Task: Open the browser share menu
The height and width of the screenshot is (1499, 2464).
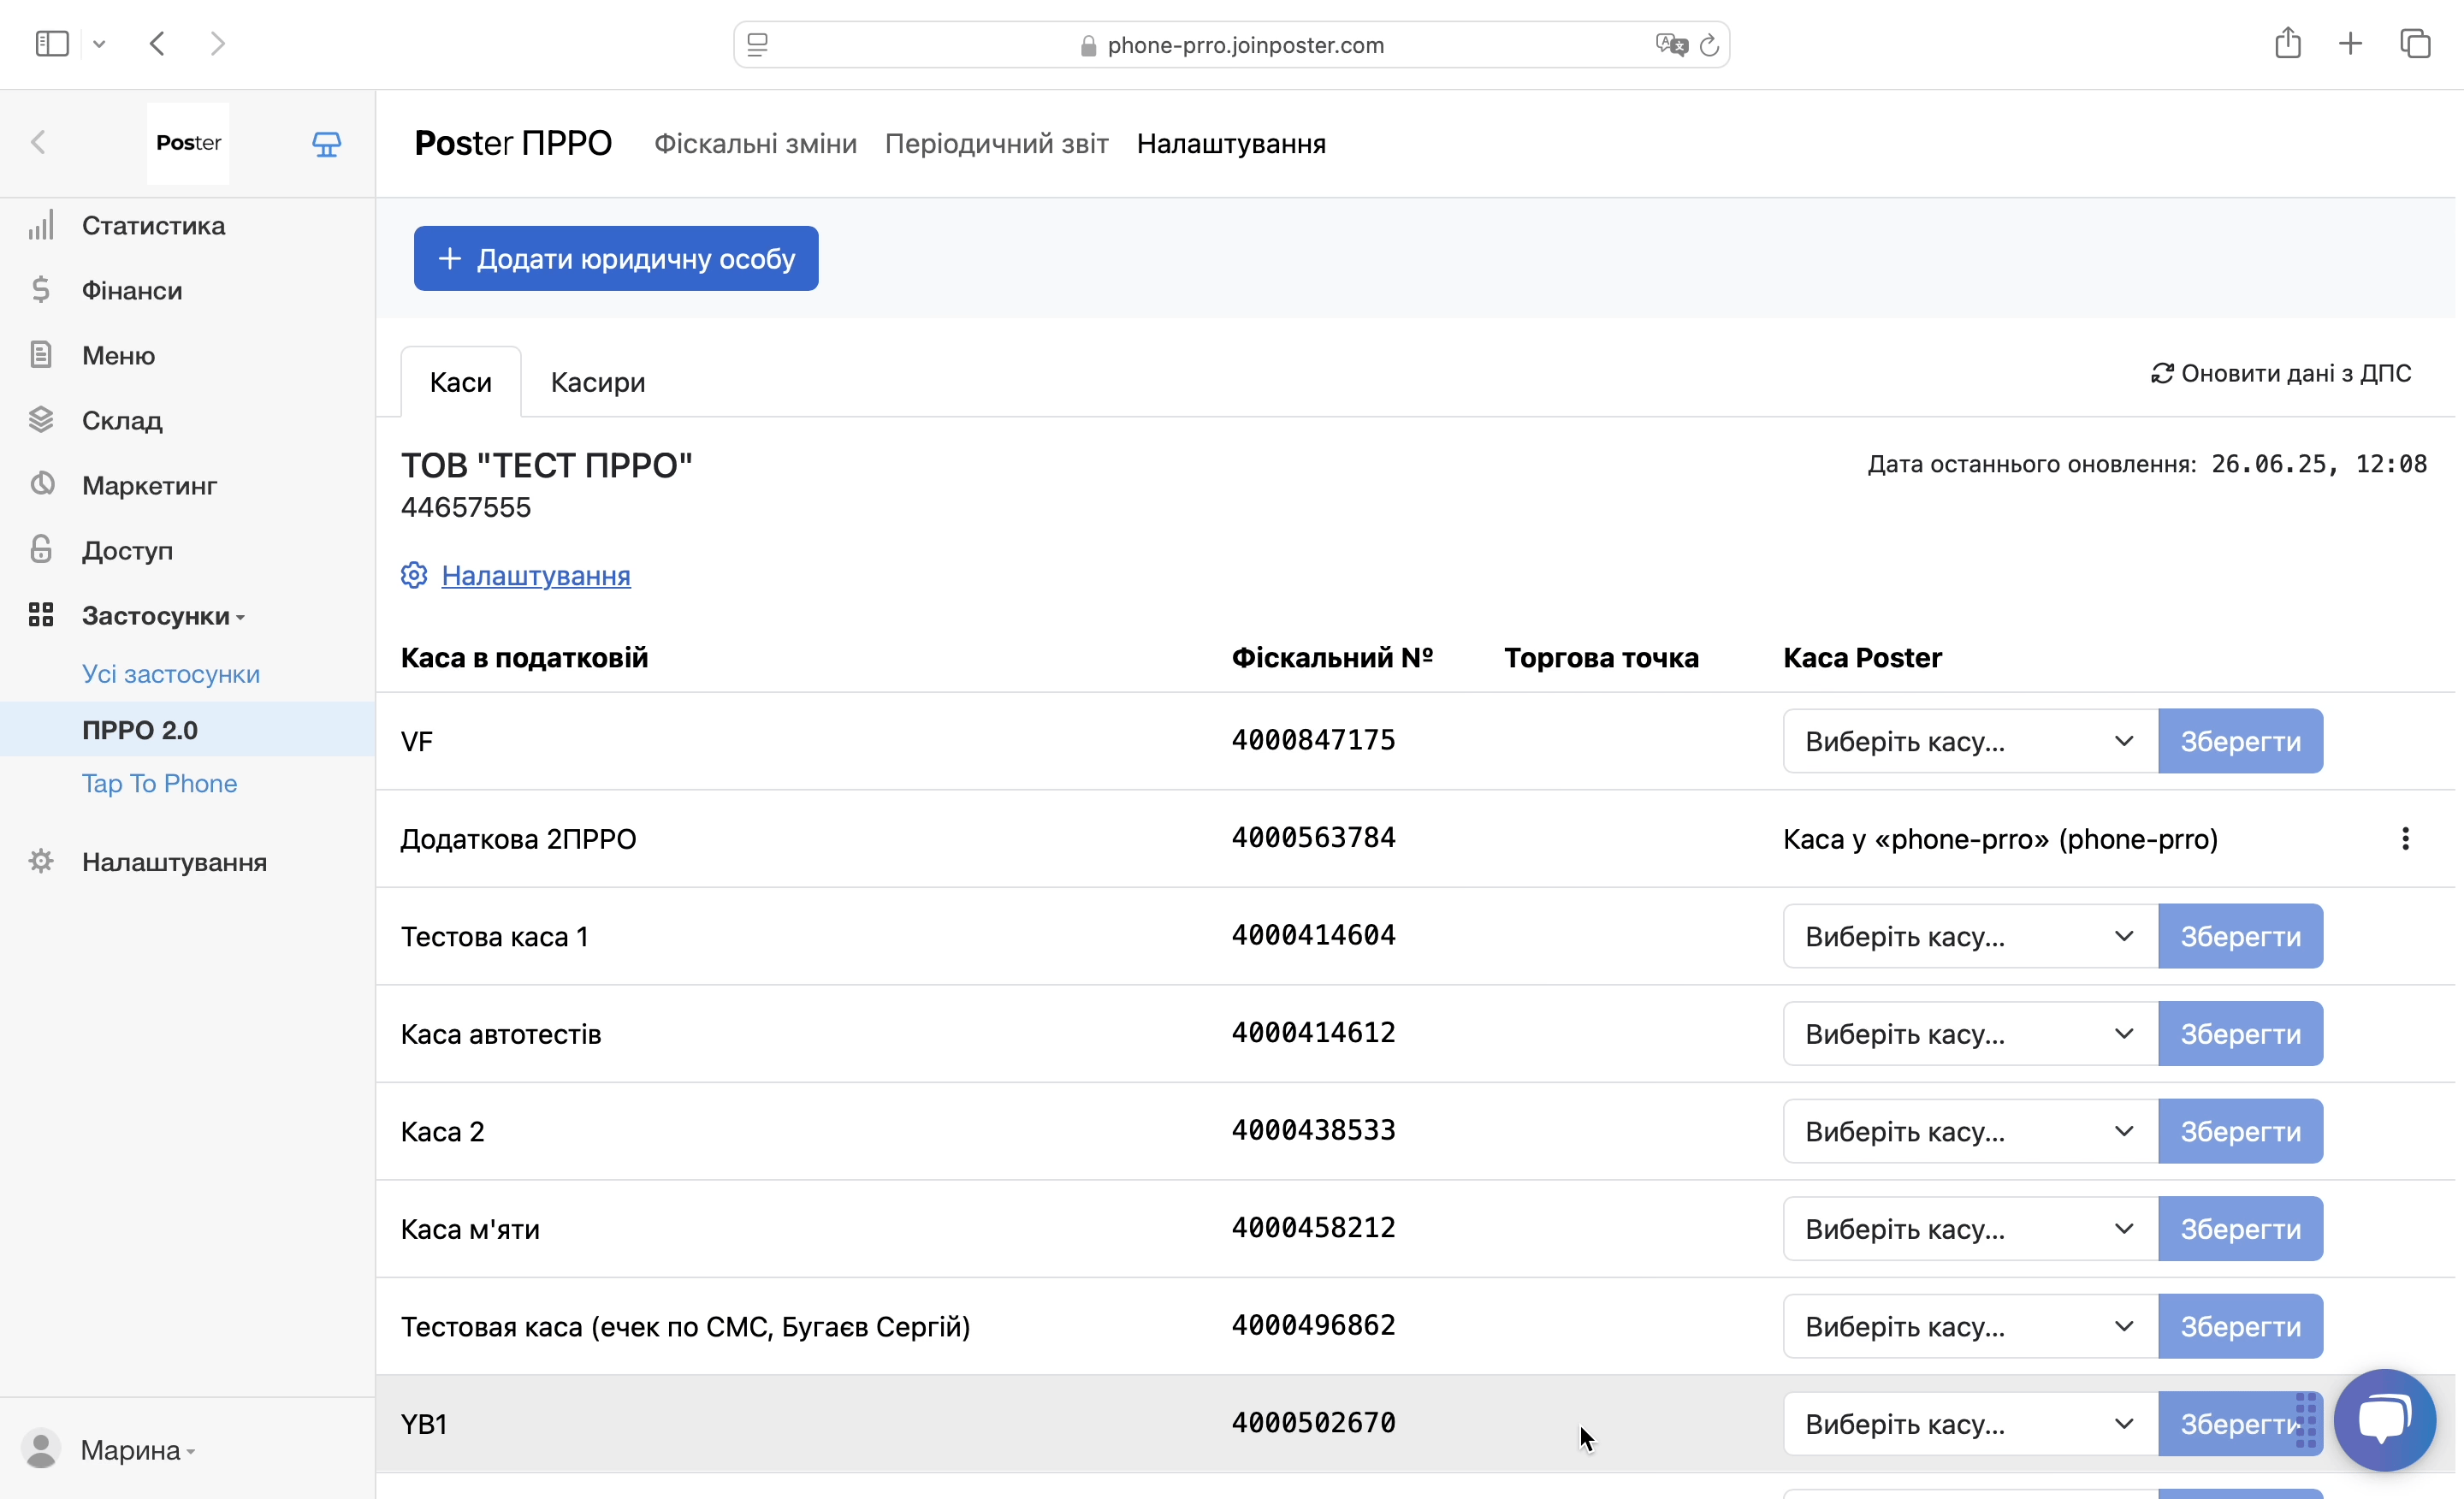Action: pyautogui.click(x=2288, y=43)
